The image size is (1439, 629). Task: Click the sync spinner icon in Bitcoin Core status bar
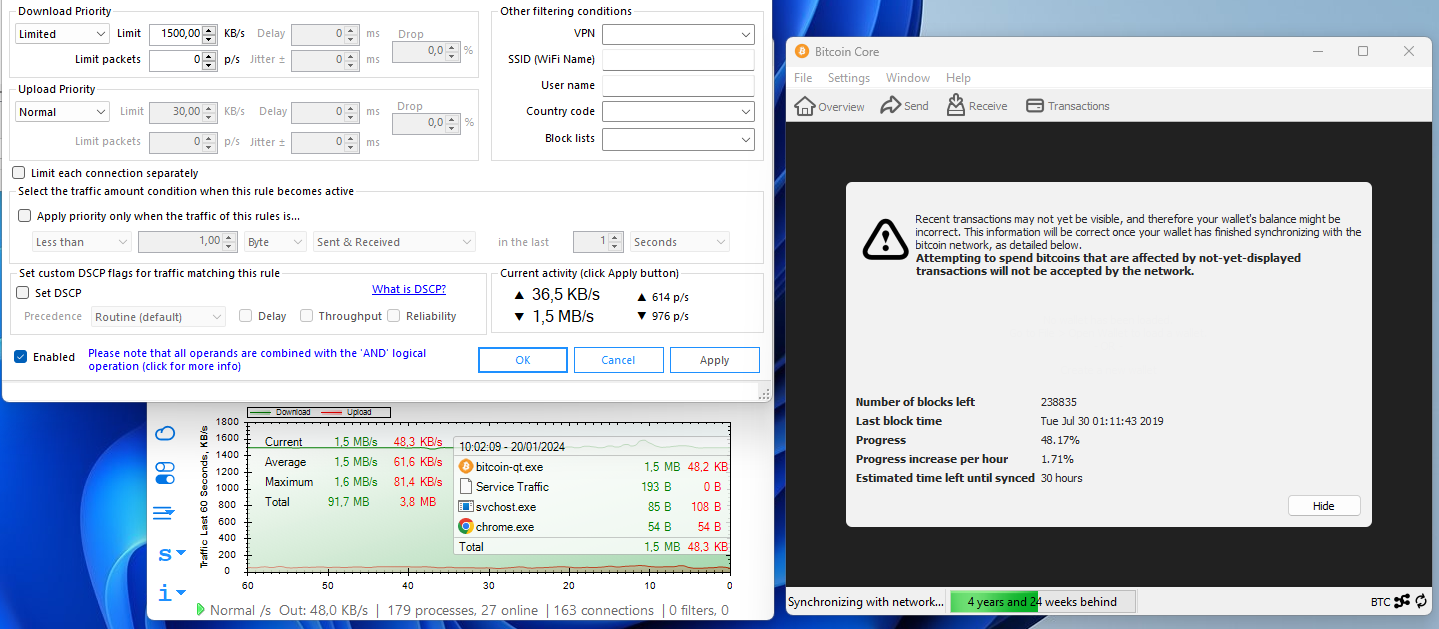pos(1421,601)
